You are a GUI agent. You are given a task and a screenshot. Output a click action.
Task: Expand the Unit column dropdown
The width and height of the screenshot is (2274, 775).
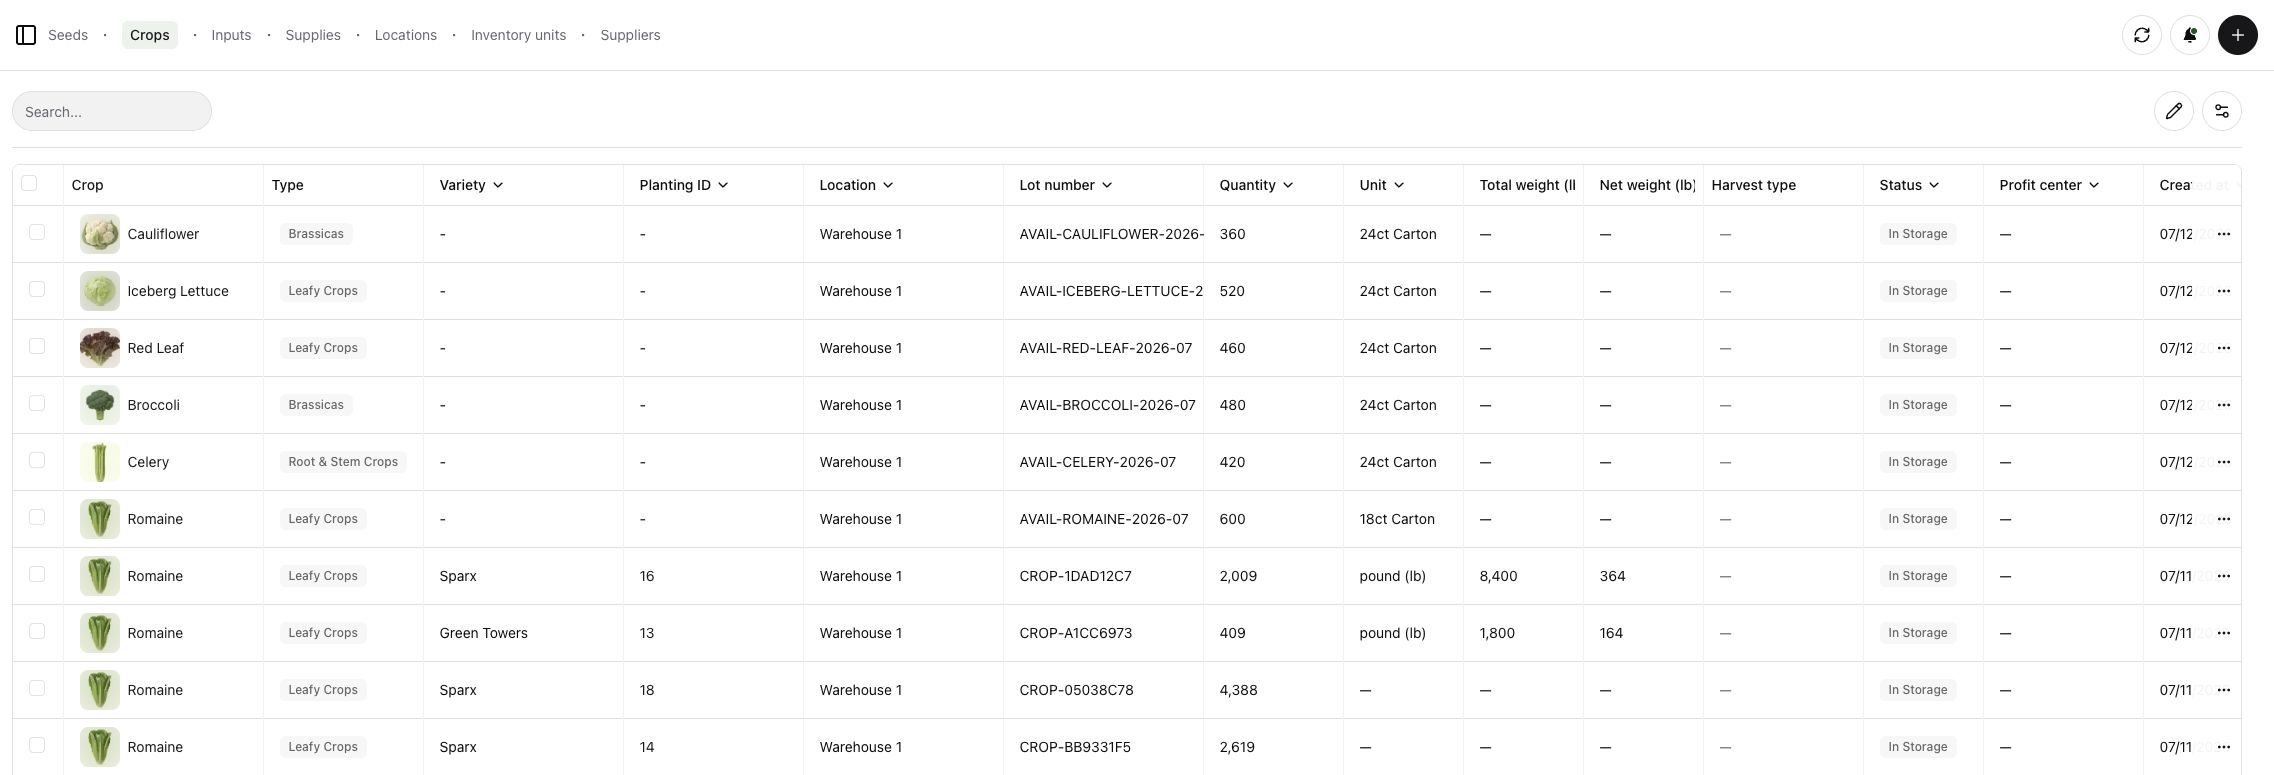(1399, 185)
